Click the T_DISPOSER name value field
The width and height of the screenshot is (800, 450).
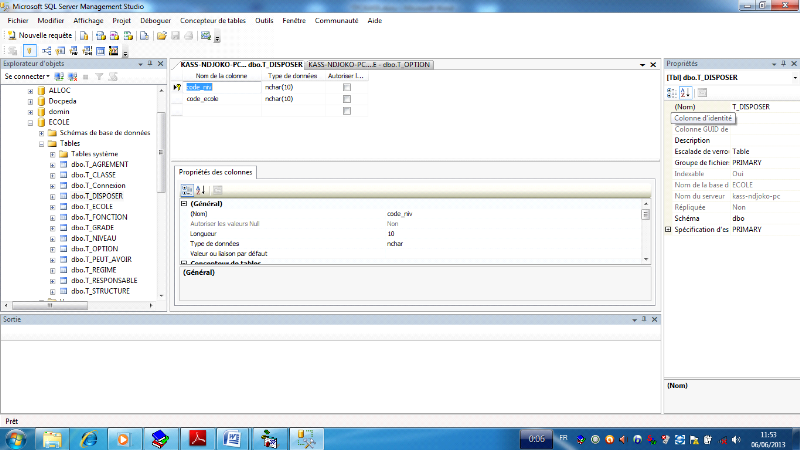point(764,107)
